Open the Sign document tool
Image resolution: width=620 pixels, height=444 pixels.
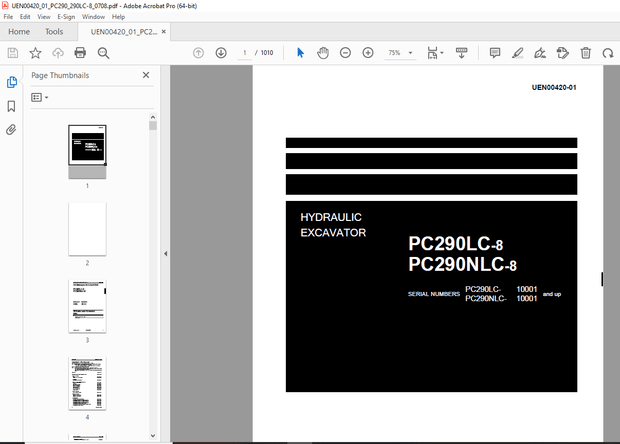[540, 53]
